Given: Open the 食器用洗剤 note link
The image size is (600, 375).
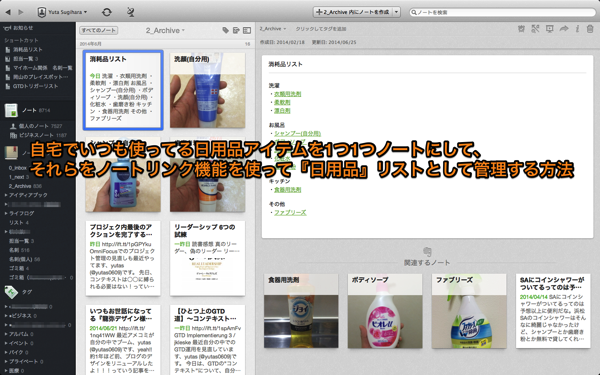Looking at the screenshot, I should tap(288, 189).
